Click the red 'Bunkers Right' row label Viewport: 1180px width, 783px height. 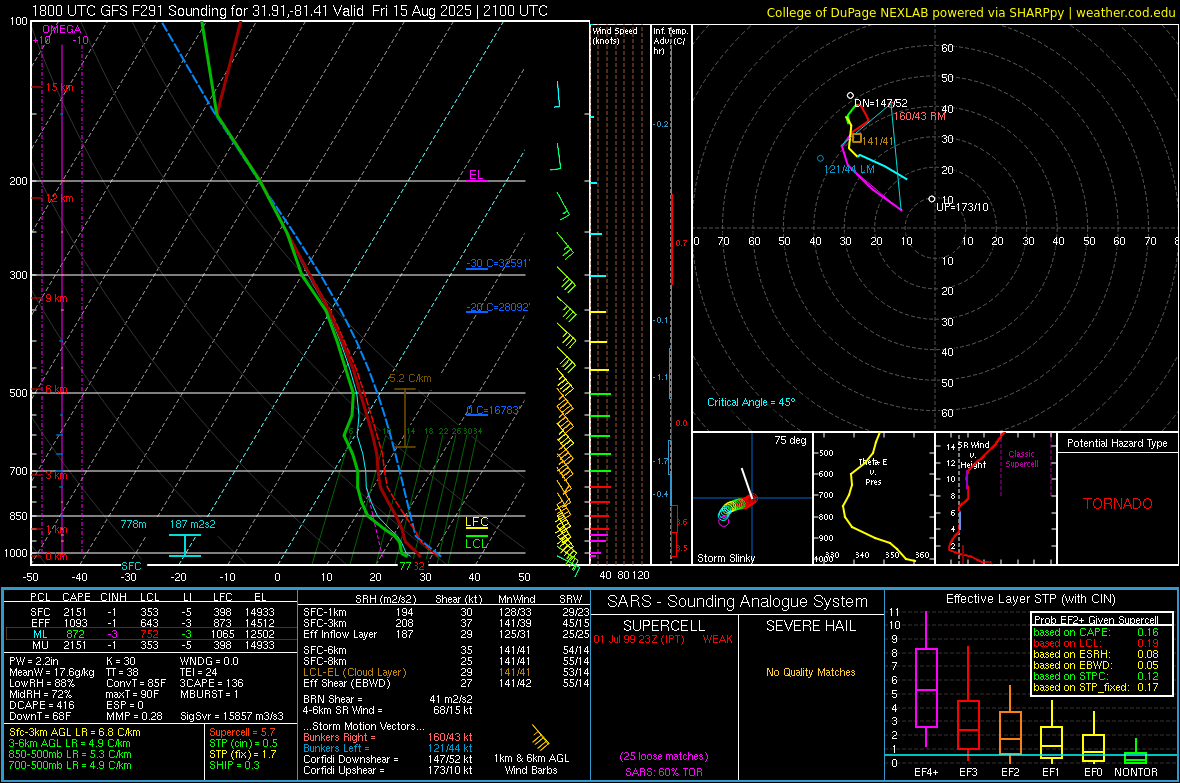339,738
